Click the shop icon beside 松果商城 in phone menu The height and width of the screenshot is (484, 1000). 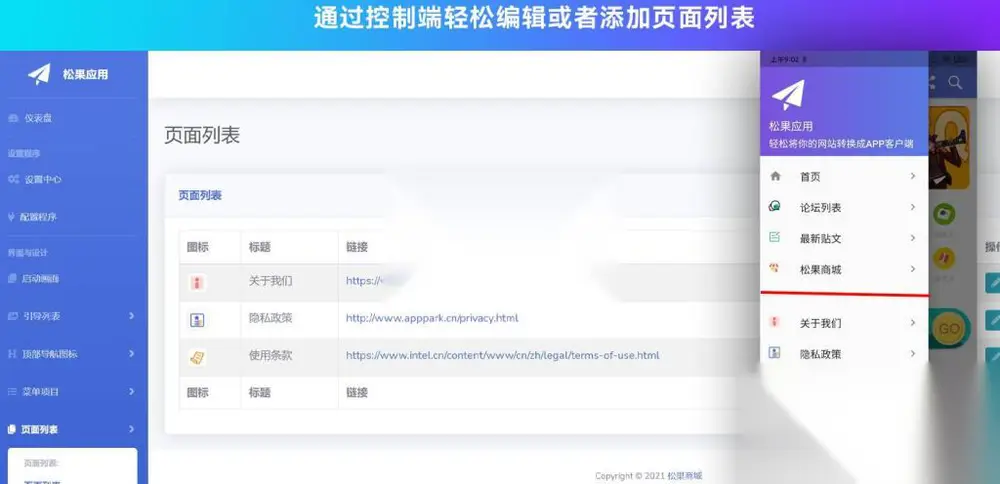(775, 268)
